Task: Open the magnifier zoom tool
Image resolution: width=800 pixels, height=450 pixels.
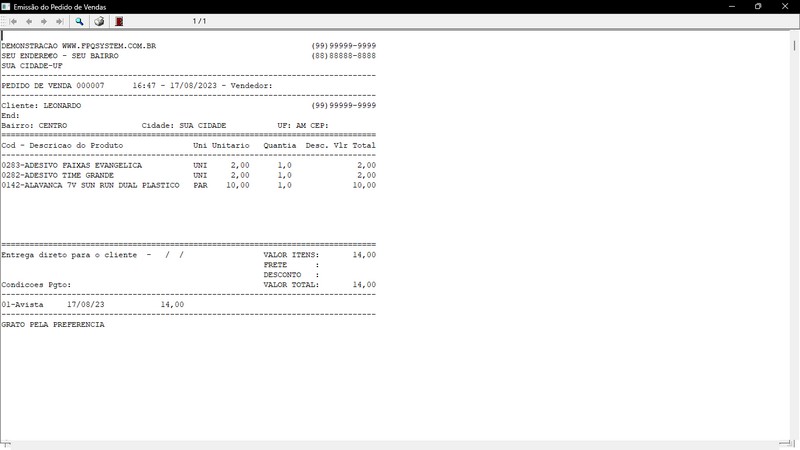Action: point(79,21)
